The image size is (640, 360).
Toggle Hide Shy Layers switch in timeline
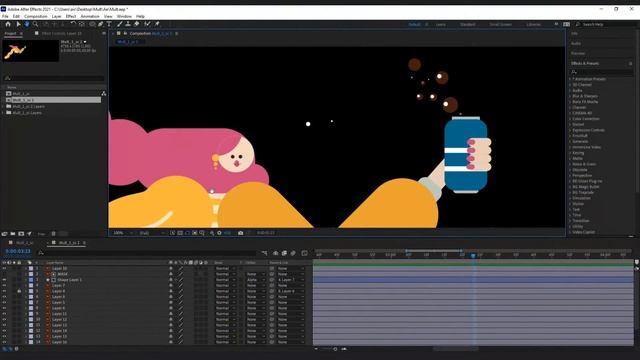click(x=276, y=253)
